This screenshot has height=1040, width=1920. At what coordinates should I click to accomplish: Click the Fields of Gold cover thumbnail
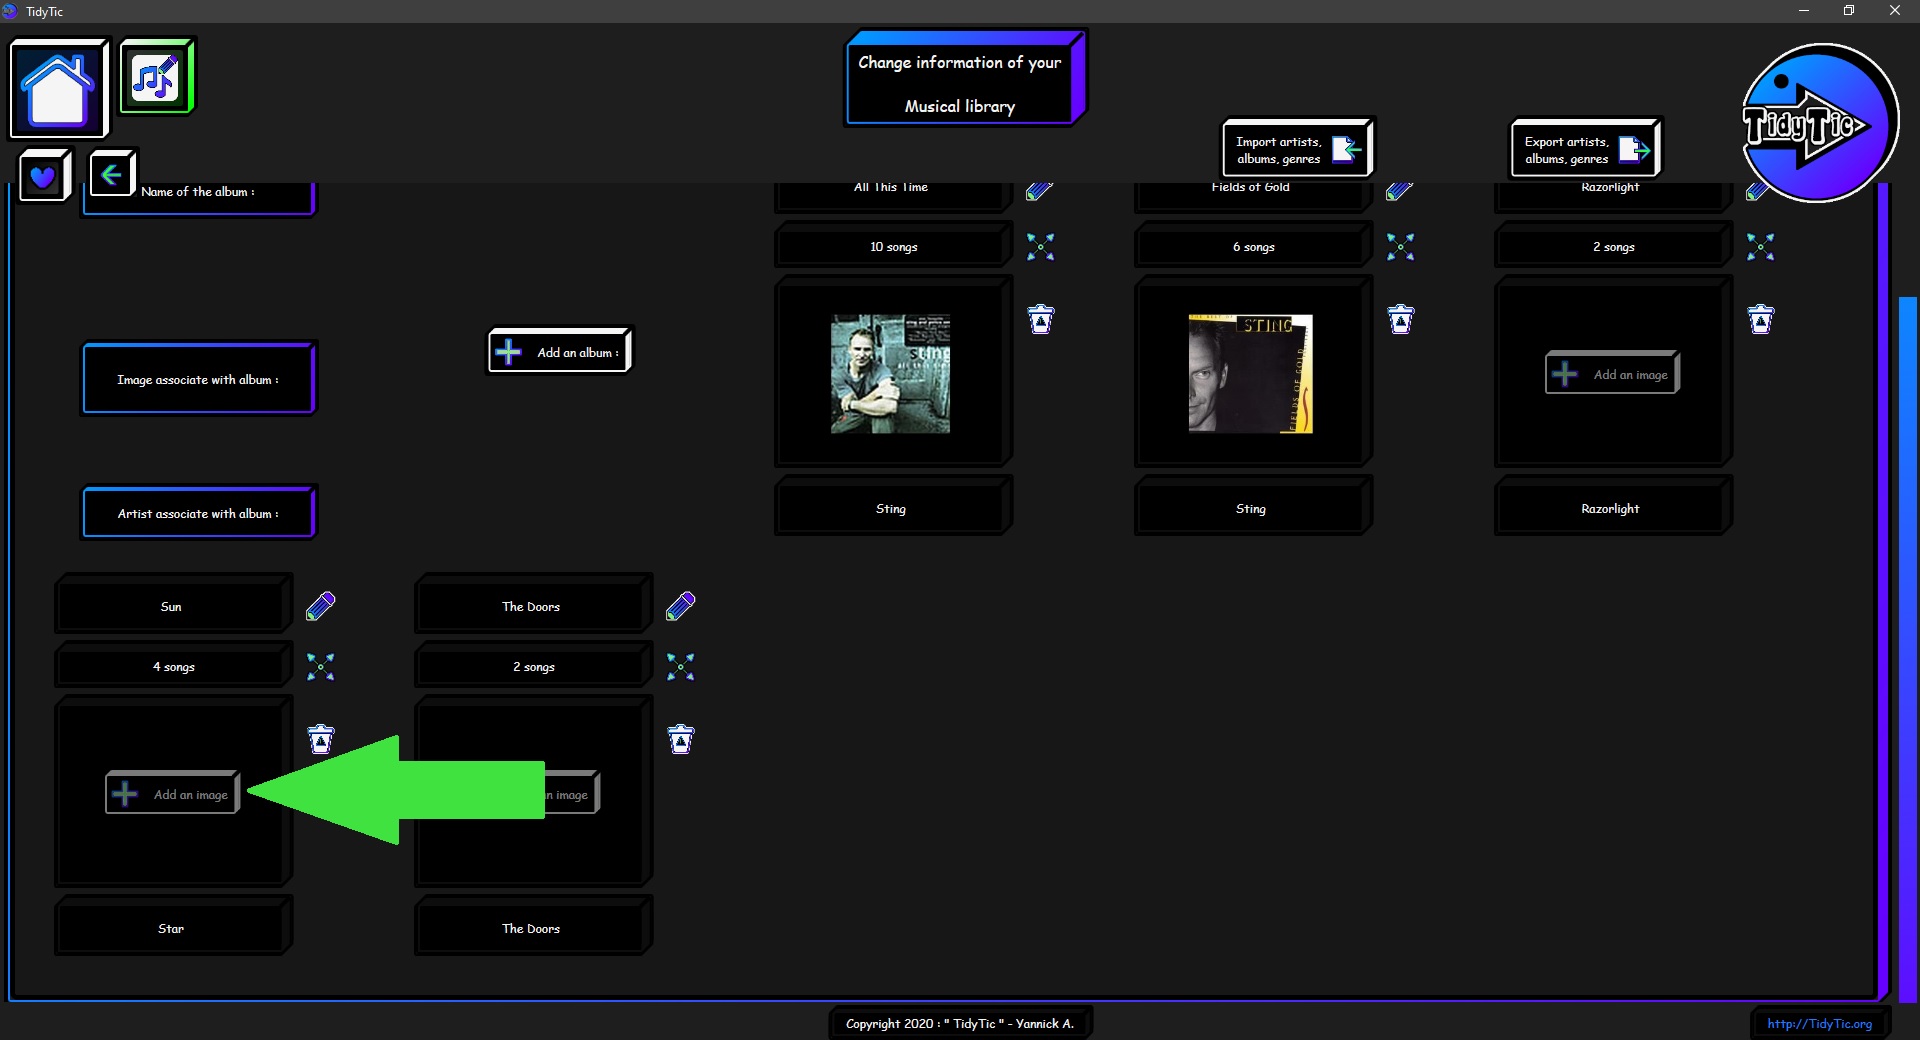point(1250,373)
